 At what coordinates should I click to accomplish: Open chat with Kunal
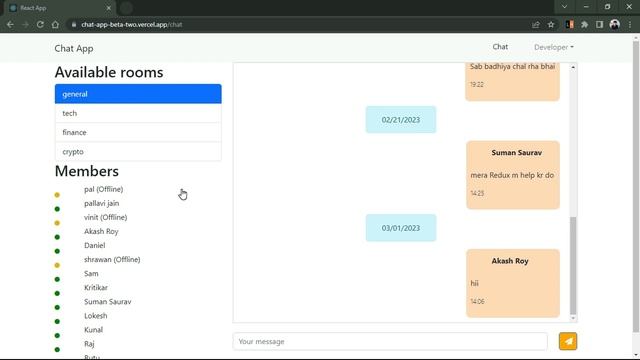93,330
